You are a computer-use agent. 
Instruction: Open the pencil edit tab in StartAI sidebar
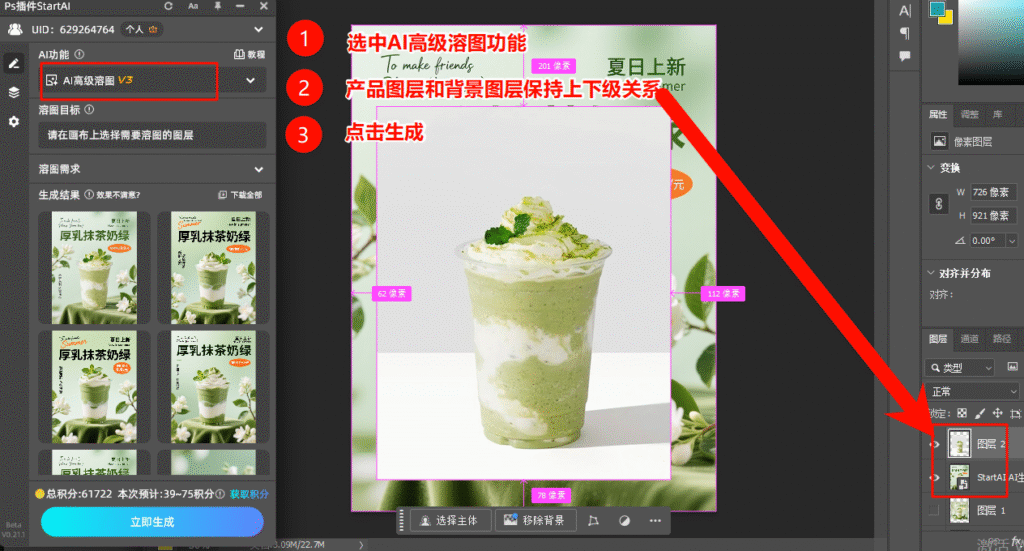click(x=14, y=63)
